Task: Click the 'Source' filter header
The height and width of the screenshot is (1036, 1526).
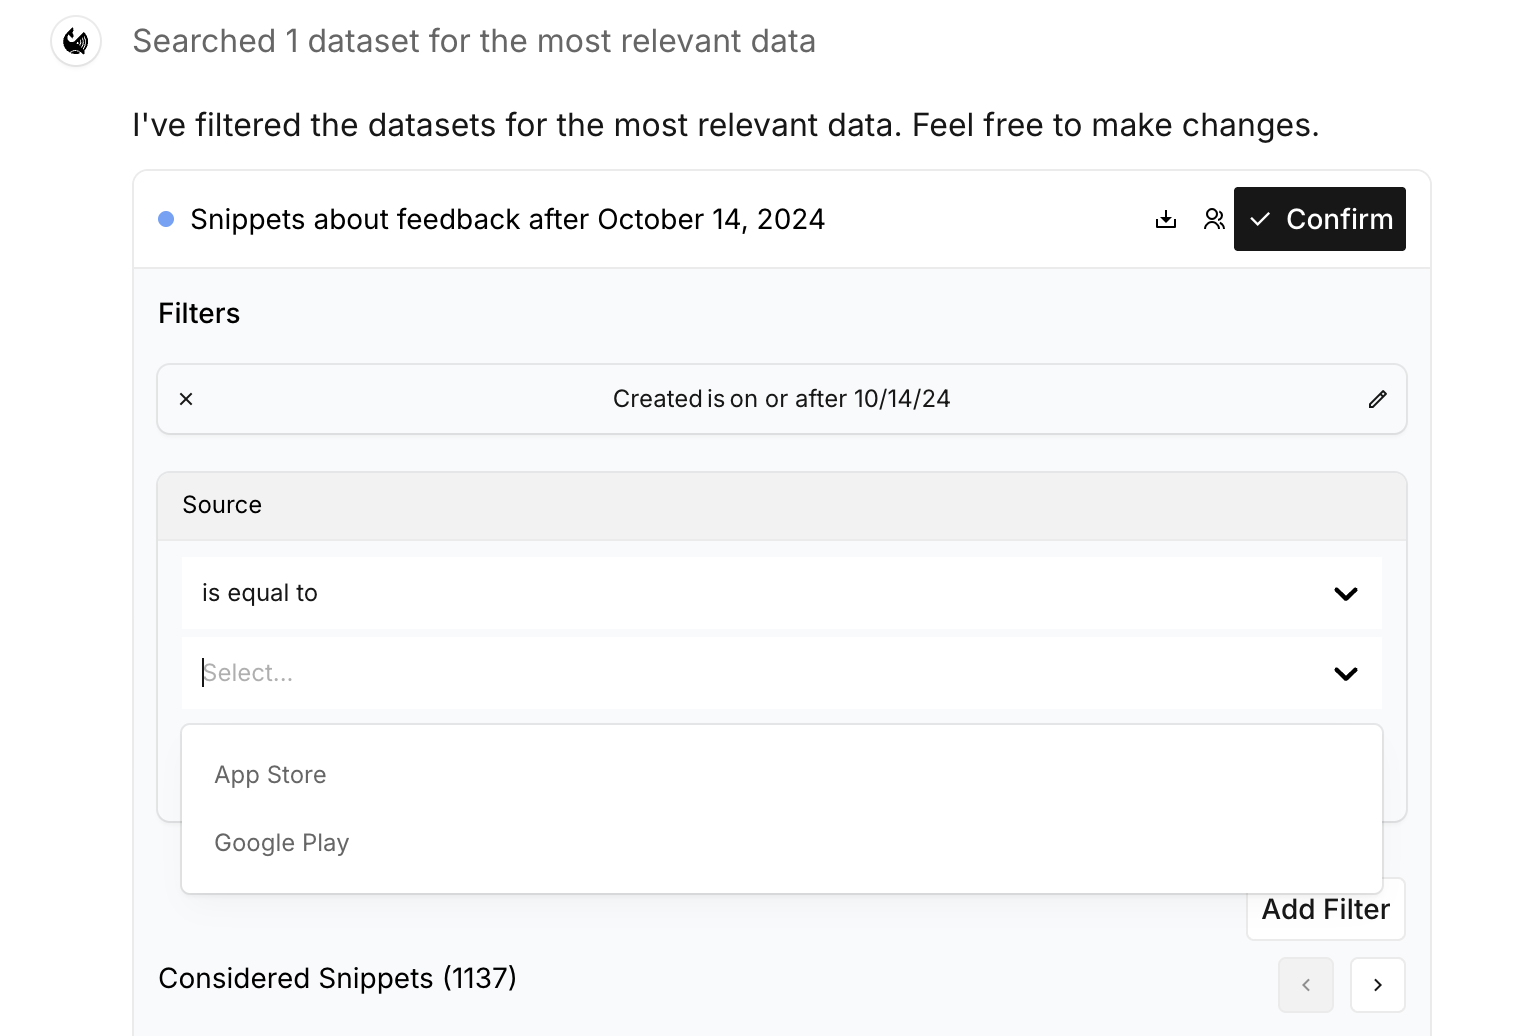Action: [782, 505]
